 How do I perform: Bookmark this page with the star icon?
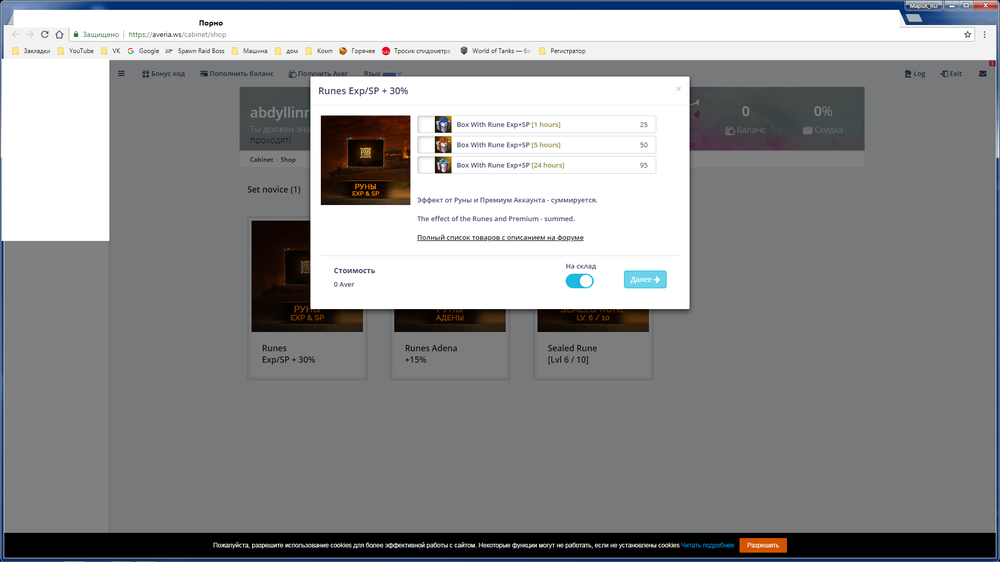coord(967,34)
